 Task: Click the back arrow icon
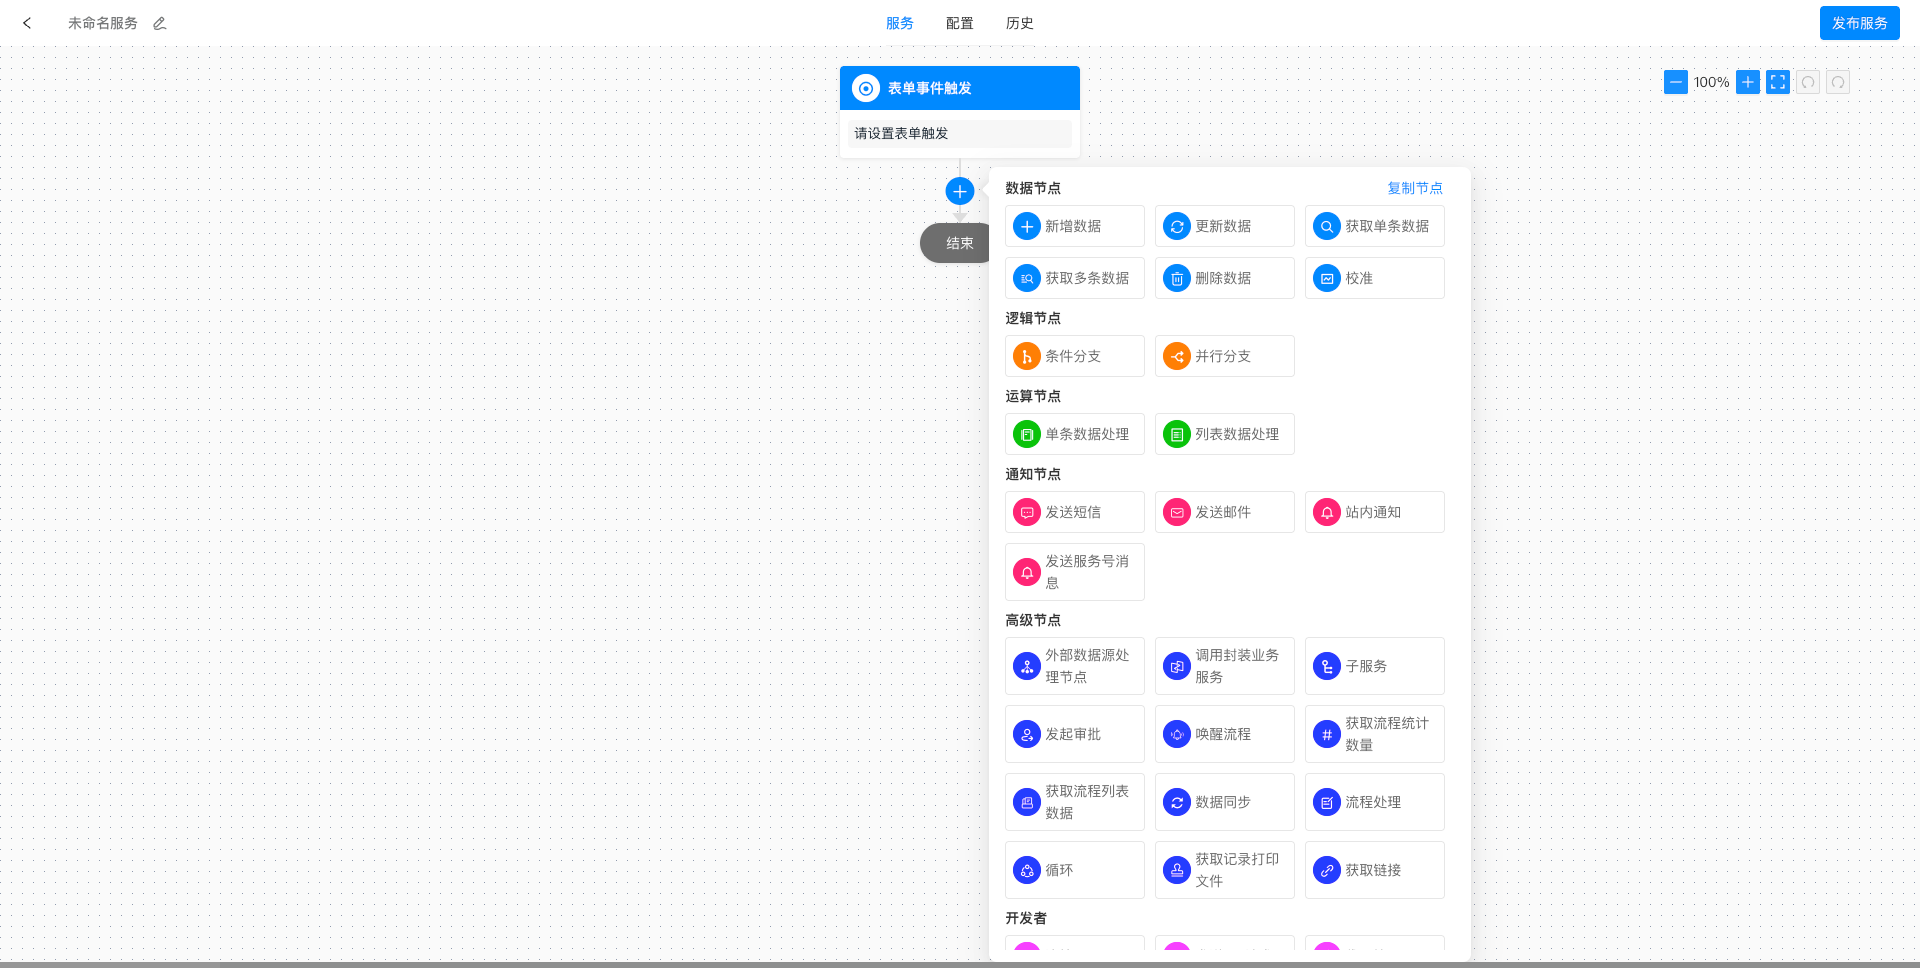27,23
